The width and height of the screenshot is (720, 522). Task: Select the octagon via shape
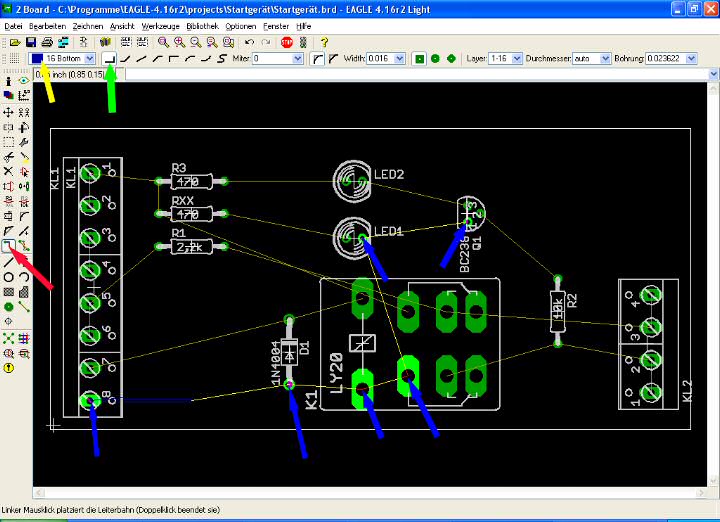[x=452, y=59]
